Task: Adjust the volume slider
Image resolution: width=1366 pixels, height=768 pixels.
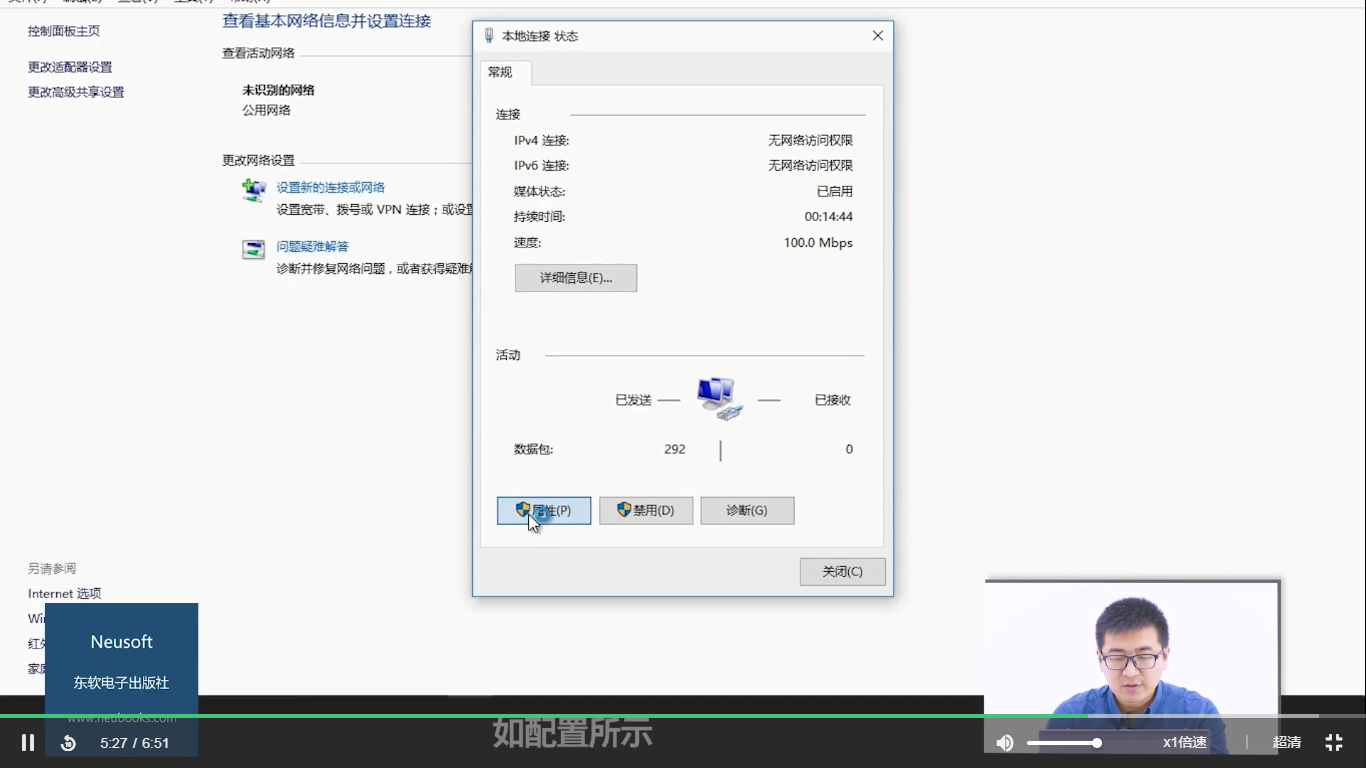Action: [1064, 743]
